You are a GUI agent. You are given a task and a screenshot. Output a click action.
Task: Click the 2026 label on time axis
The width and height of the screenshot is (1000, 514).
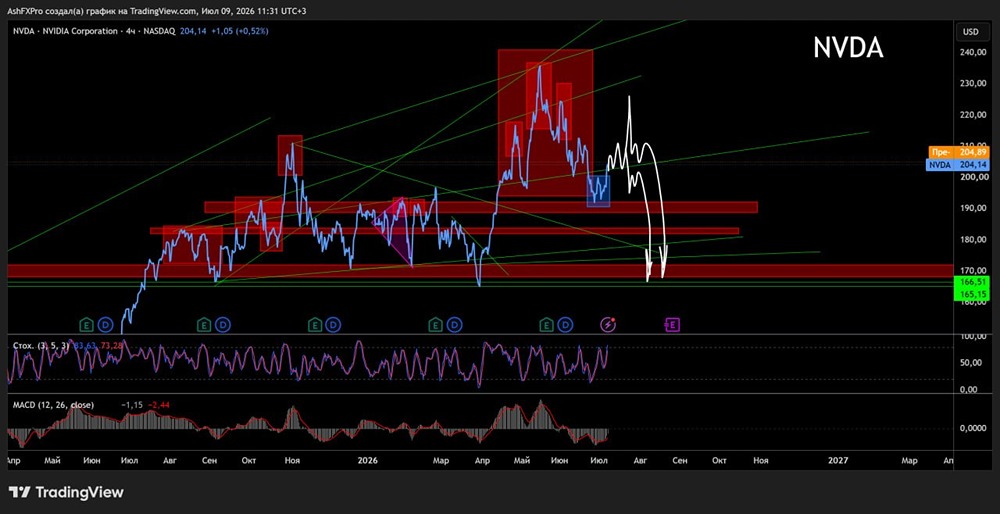click(369, 460)
